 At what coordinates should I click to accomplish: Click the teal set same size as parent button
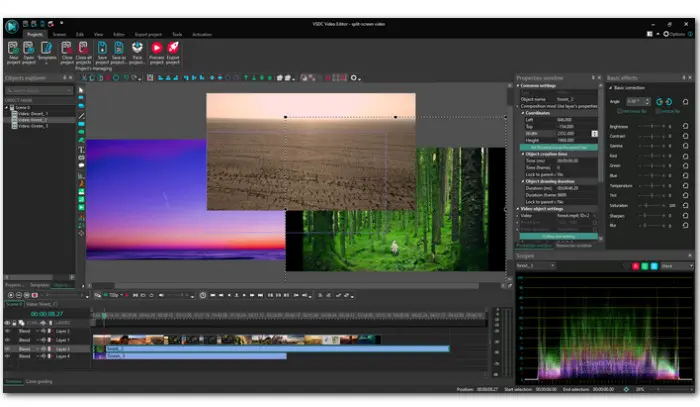pos(558,147)
